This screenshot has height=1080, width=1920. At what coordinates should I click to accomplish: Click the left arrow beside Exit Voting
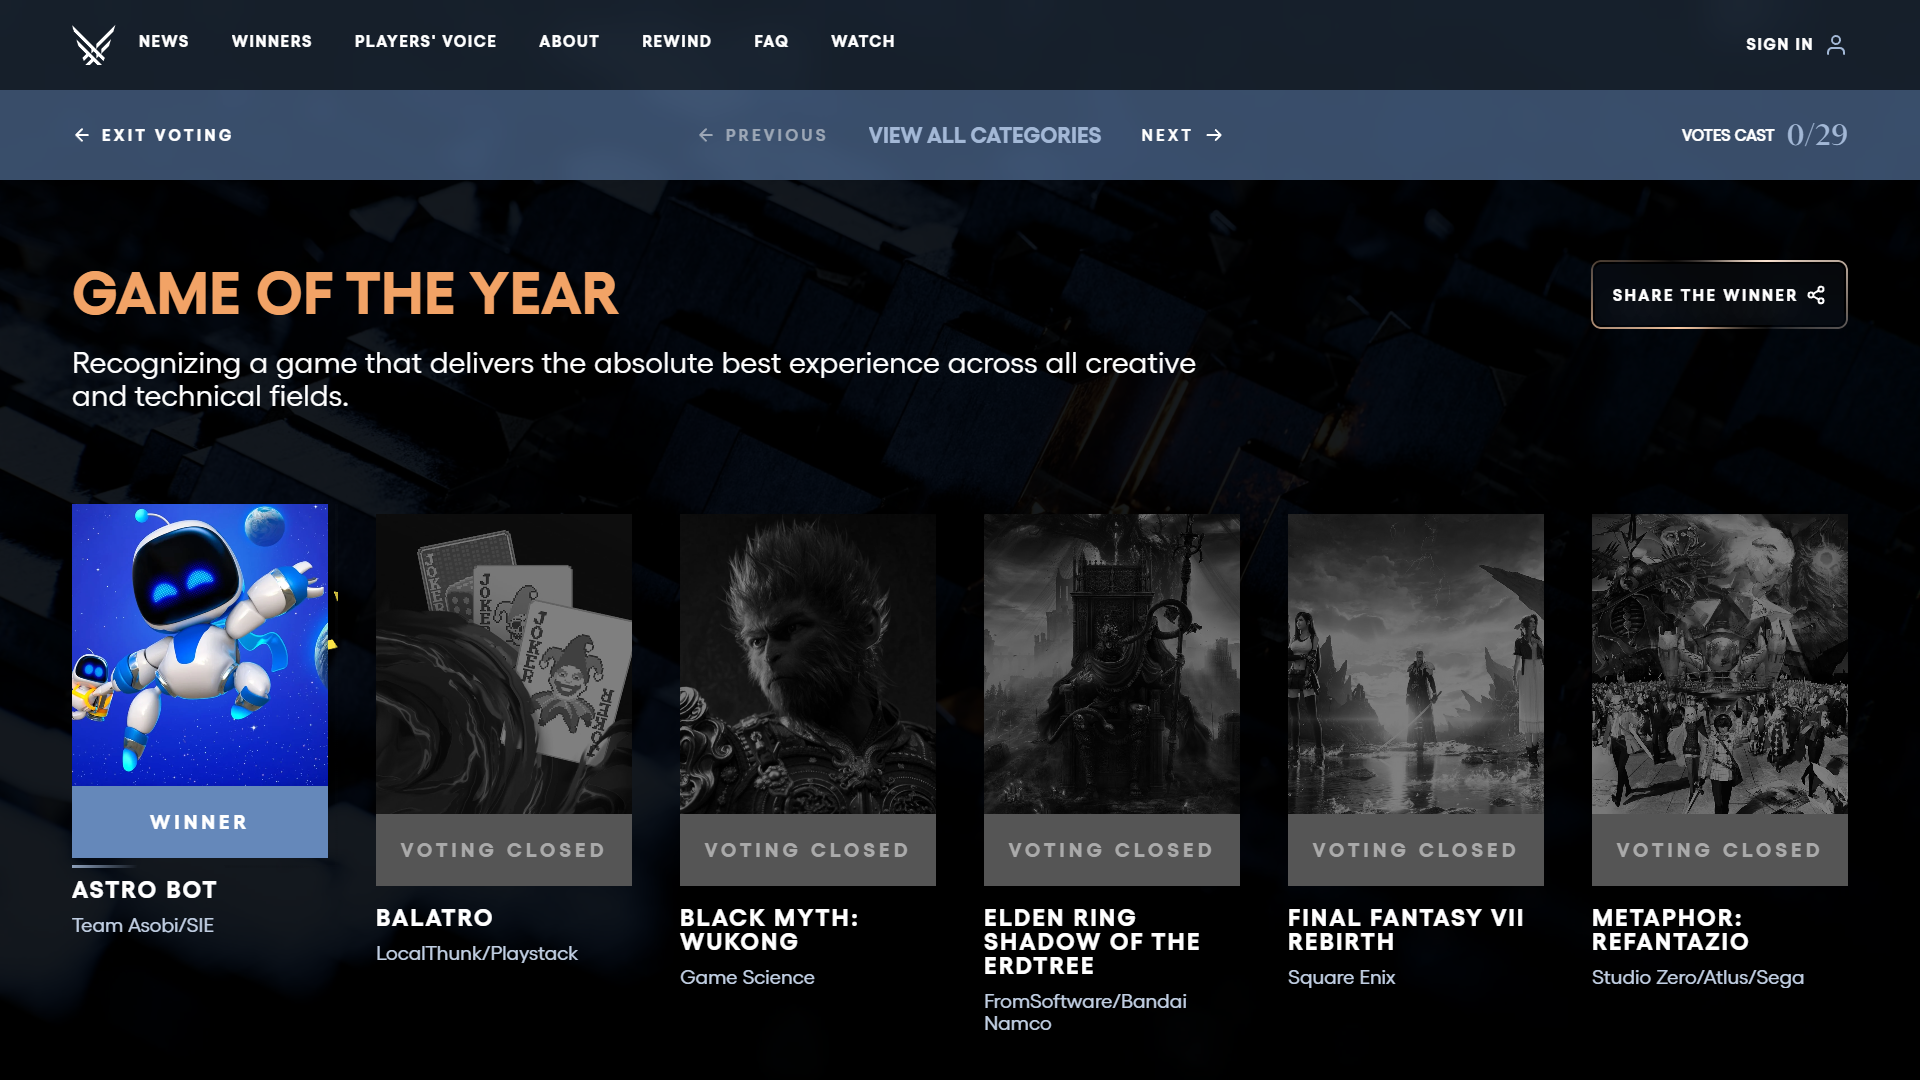click(x=82, y=135)
